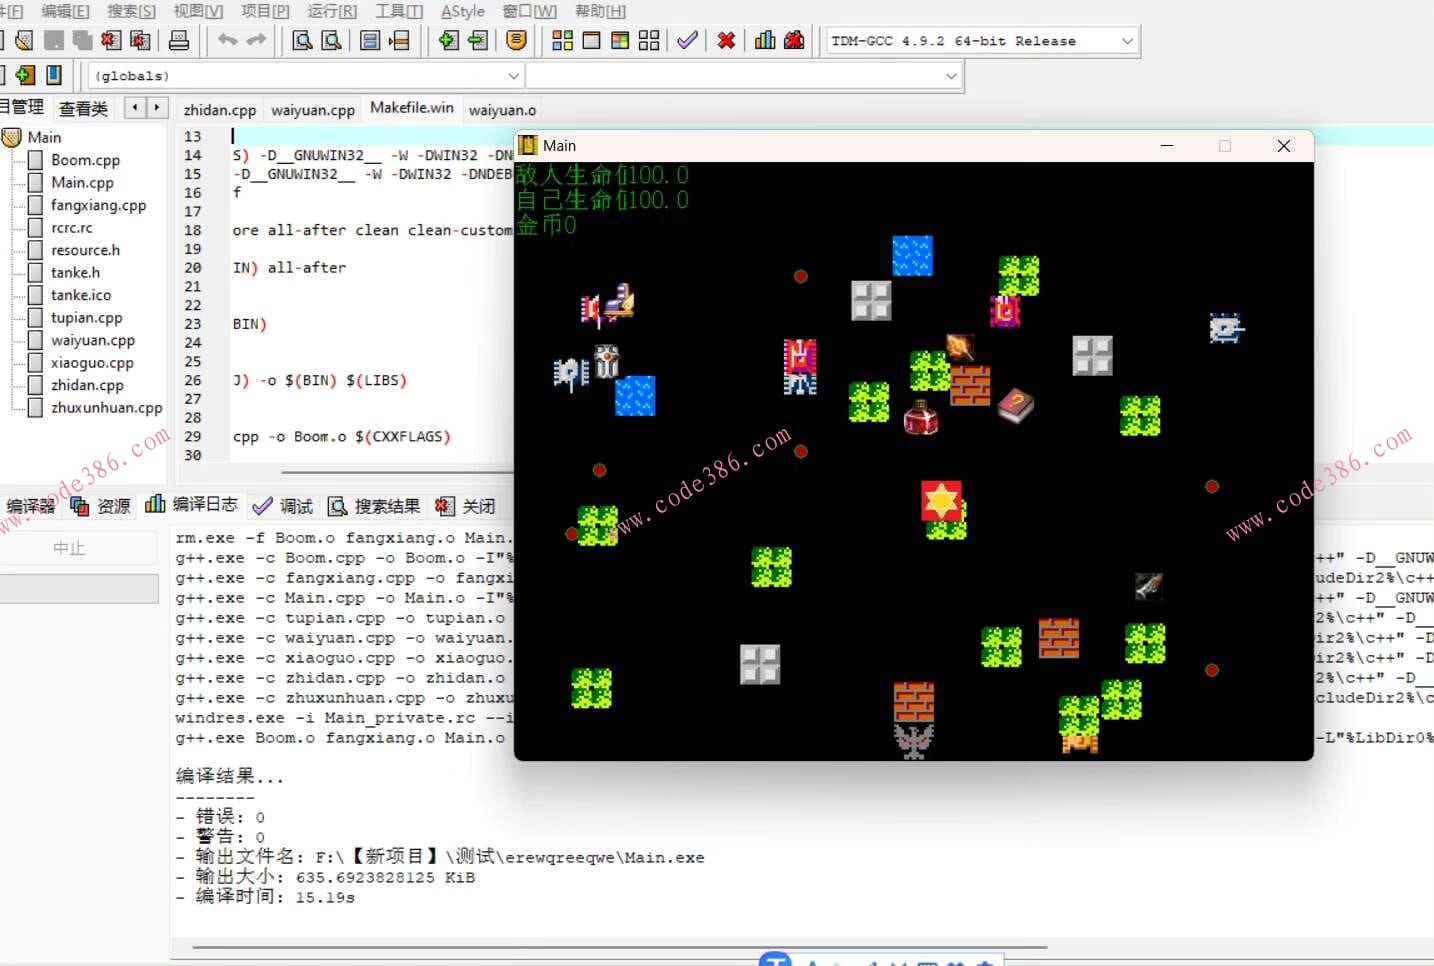Open the 编辑[E] menu
Viewport: 1434px width, 966px height.
pyautogui.click(x=66, y=11)
